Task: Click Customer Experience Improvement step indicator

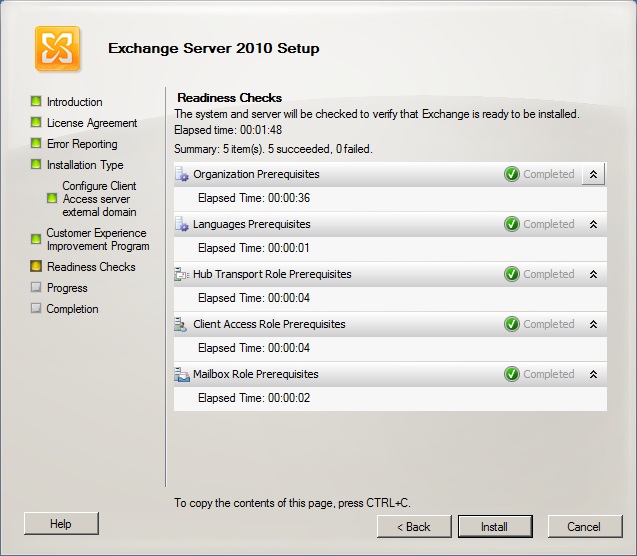Action: coord(36,239)
